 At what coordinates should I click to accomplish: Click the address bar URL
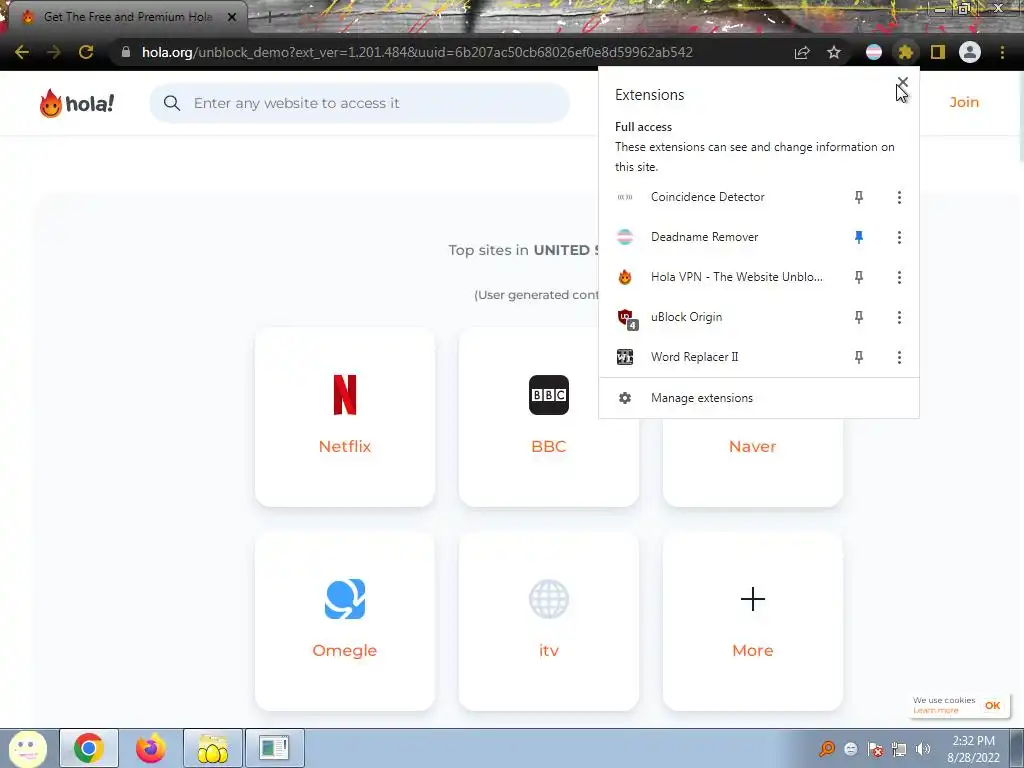(x=417, y=52)
